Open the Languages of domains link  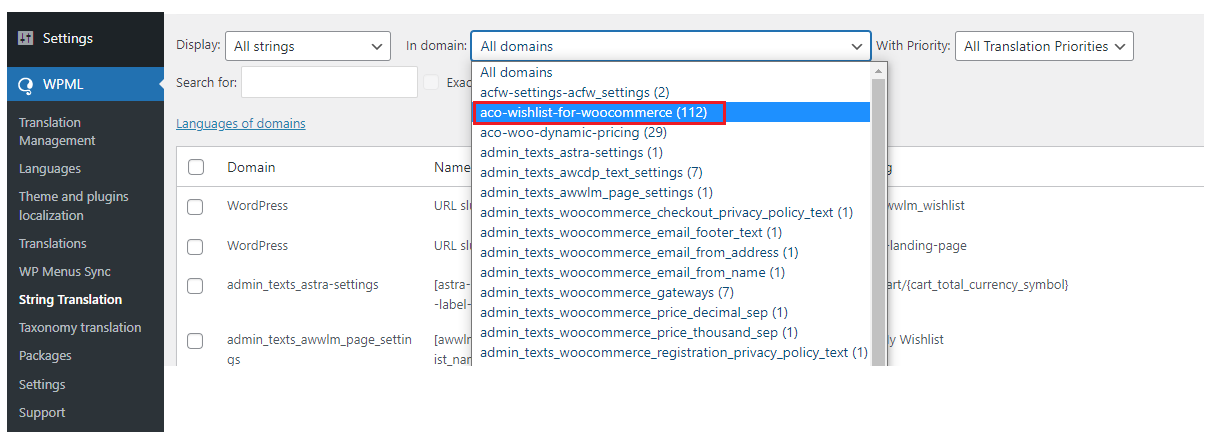(241, 123)
